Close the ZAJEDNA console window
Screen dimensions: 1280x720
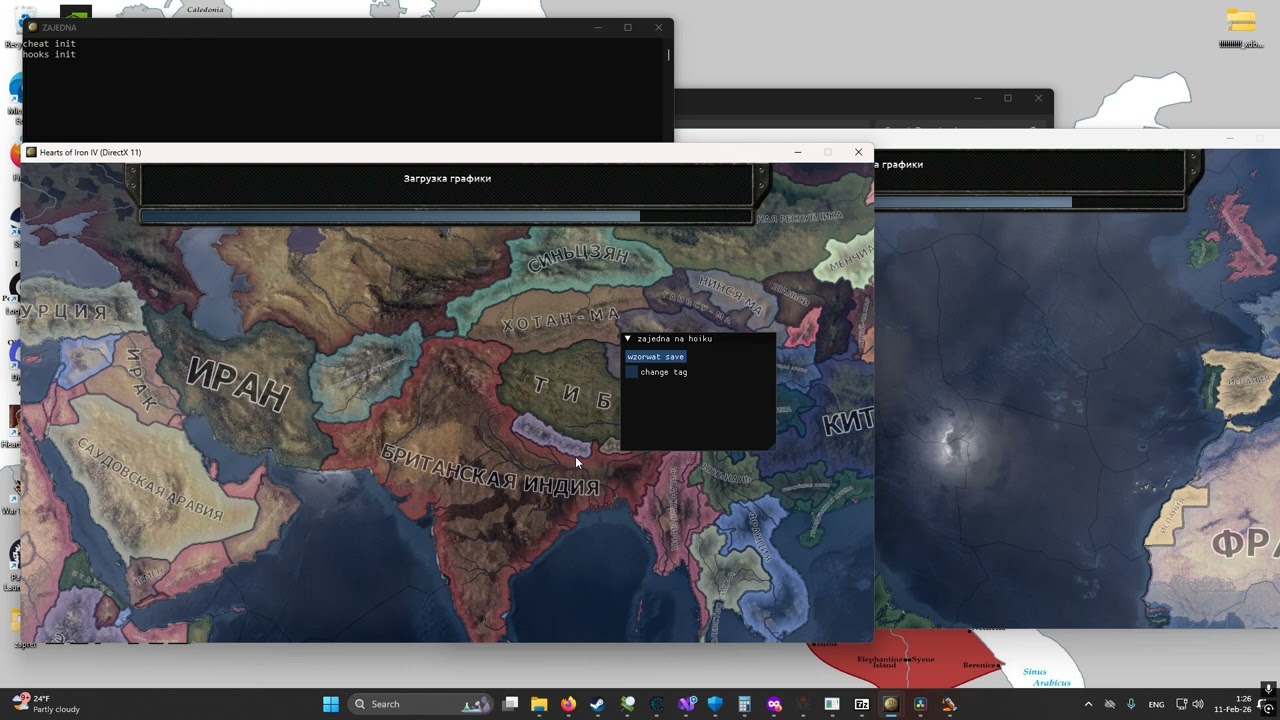point(658,27)
